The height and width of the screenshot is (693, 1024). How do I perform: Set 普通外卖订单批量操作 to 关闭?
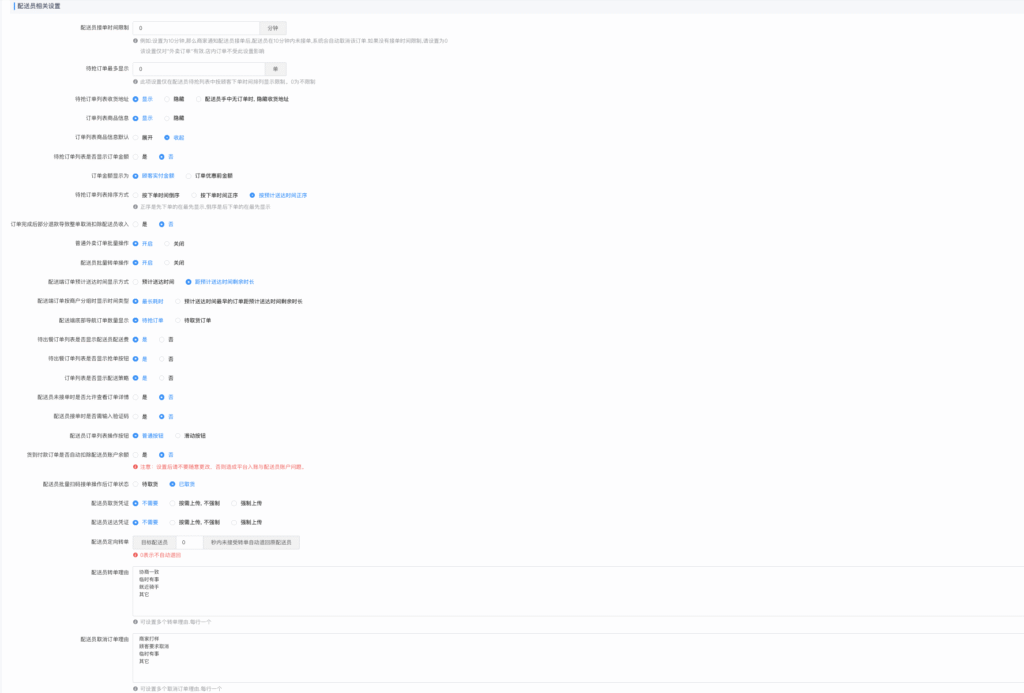point(167,243)
